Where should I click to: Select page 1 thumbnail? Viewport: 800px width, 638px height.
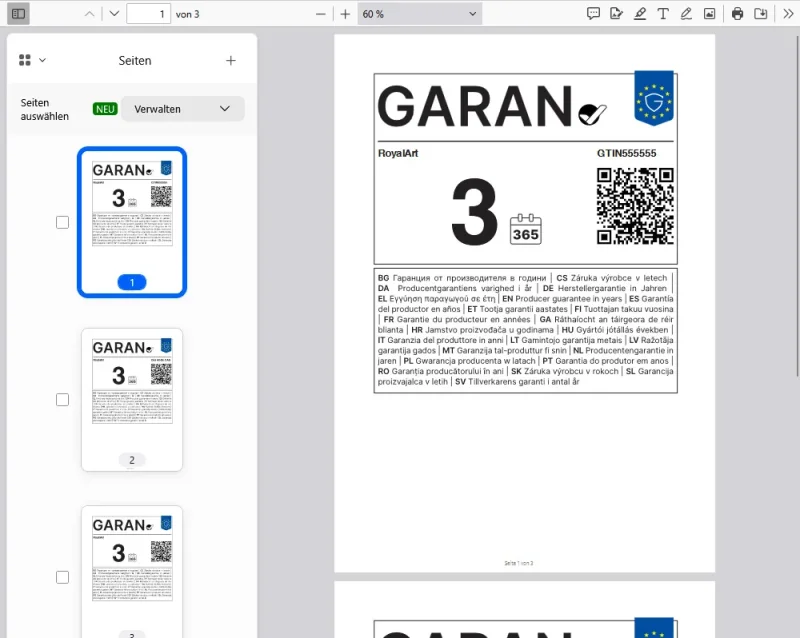pos(132,222)
